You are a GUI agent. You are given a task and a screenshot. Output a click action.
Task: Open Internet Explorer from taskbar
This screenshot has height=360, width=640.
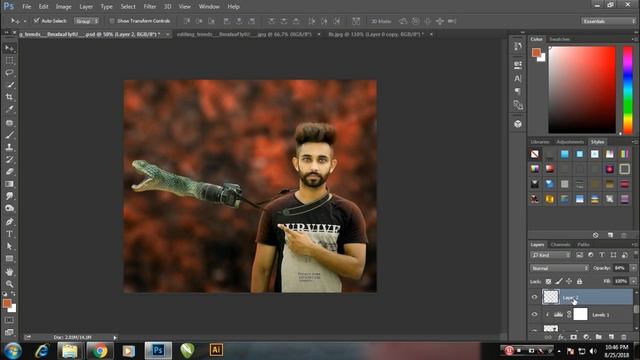(42, 350)
